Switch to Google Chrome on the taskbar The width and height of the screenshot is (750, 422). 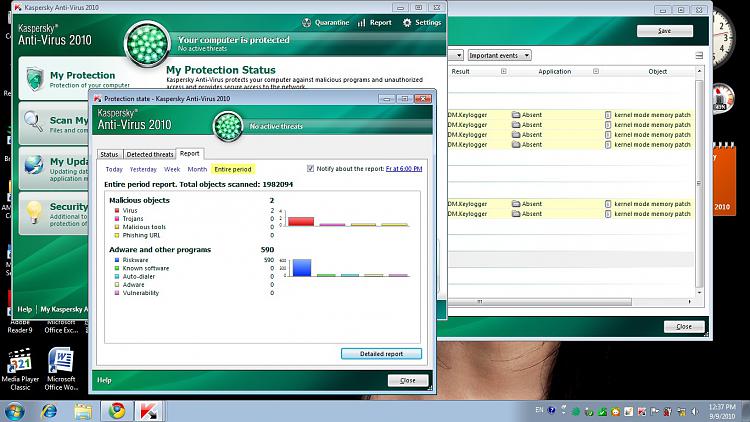coord(117,411)
